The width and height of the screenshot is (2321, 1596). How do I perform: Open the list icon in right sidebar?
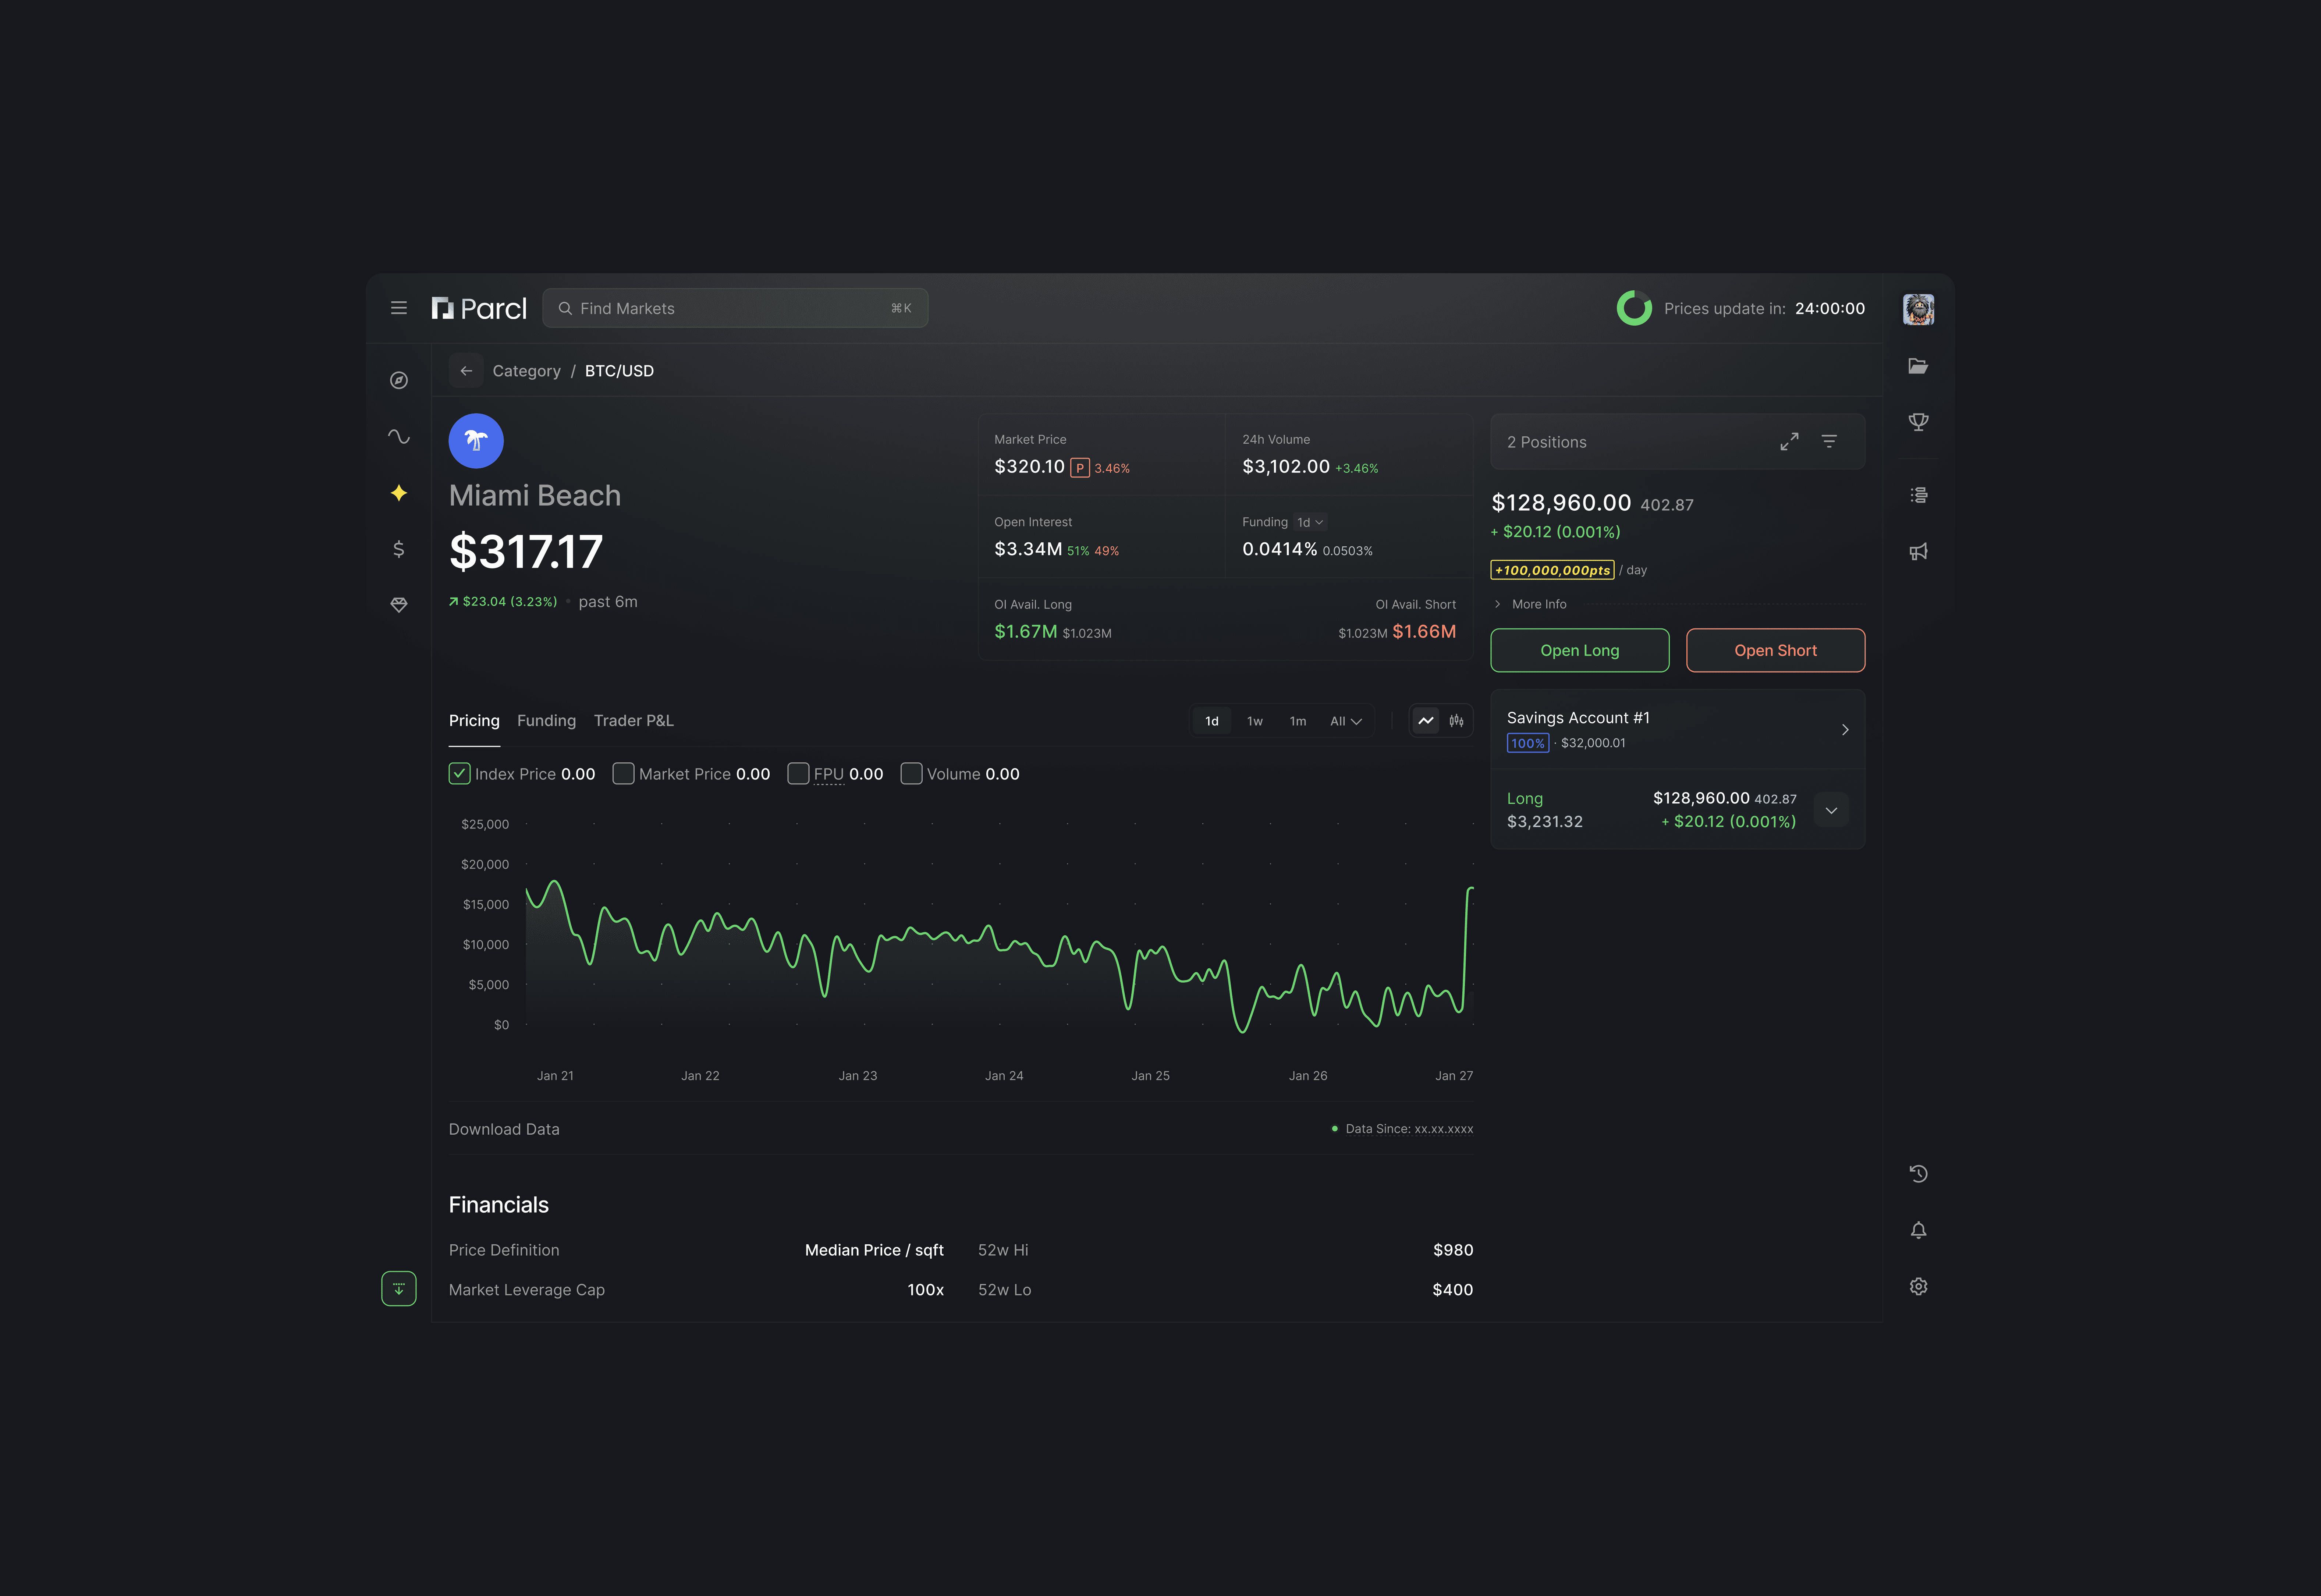click(1918, 495)
